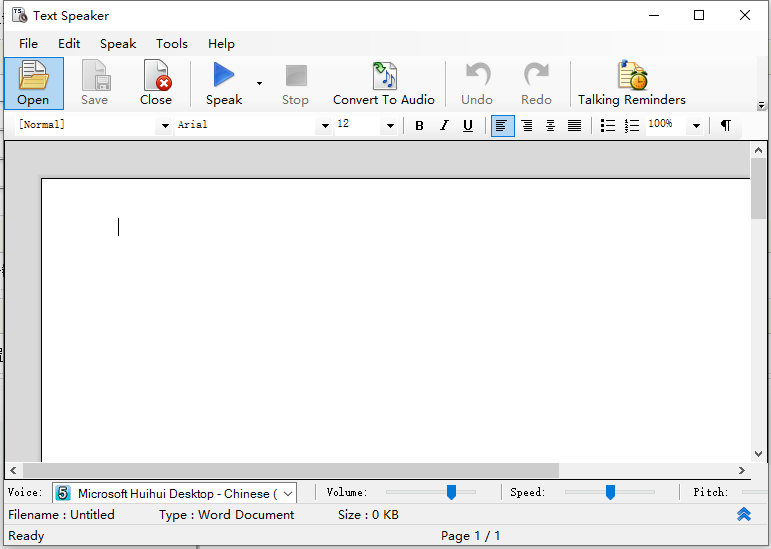This screenshot has height=549, width=771.
Task: Click the Redo arrow icon
Action: pos(536,83)
